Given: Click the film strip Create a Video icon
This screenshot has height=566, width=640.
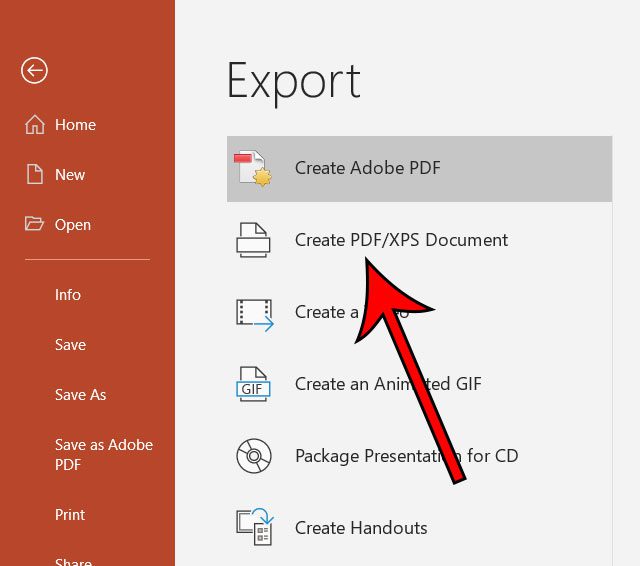Looking at the screenshot, I should click(x=254, y=315).
